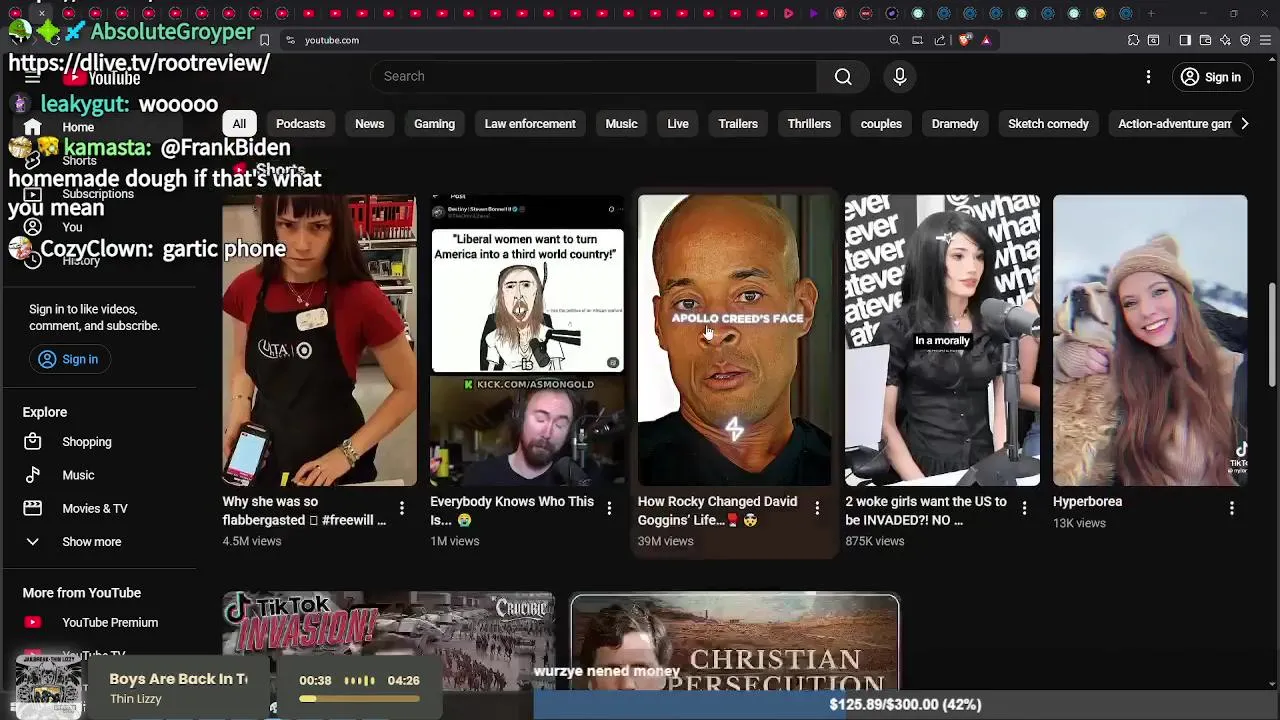Open Hyperborea short title link
Viewport: 1280px width, 720px height.
coord(1087,502)
